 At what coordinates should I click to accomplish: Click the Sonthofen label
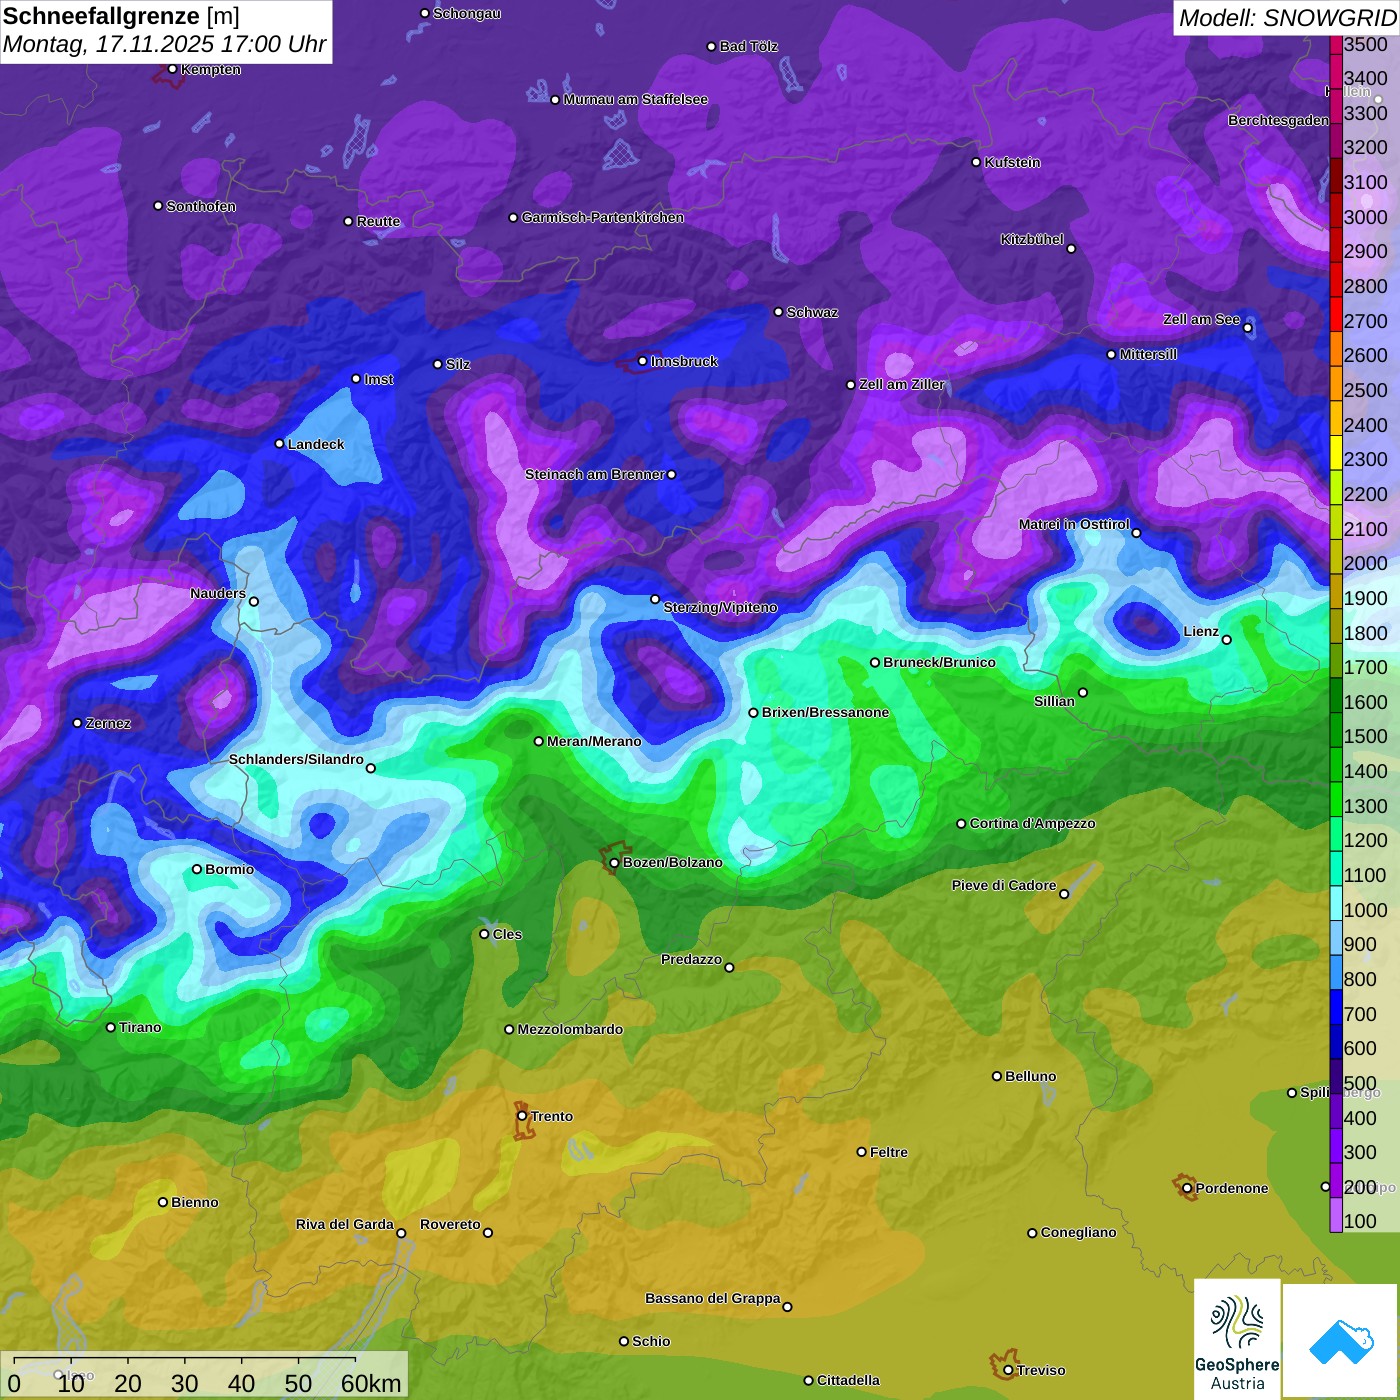201,206
